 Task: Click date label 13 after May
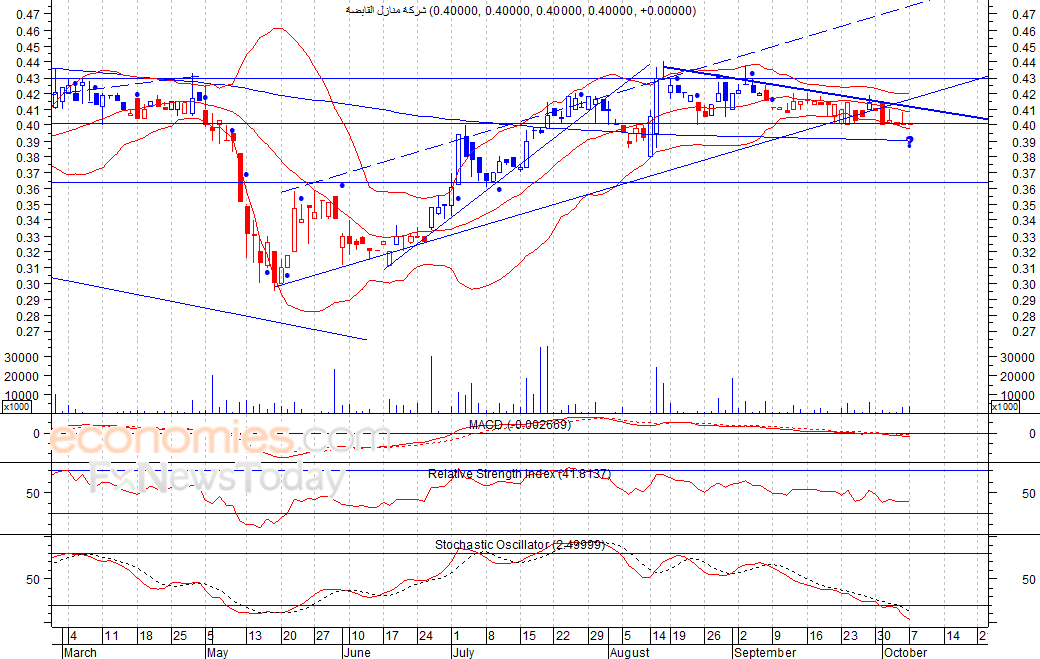[255, 636]
